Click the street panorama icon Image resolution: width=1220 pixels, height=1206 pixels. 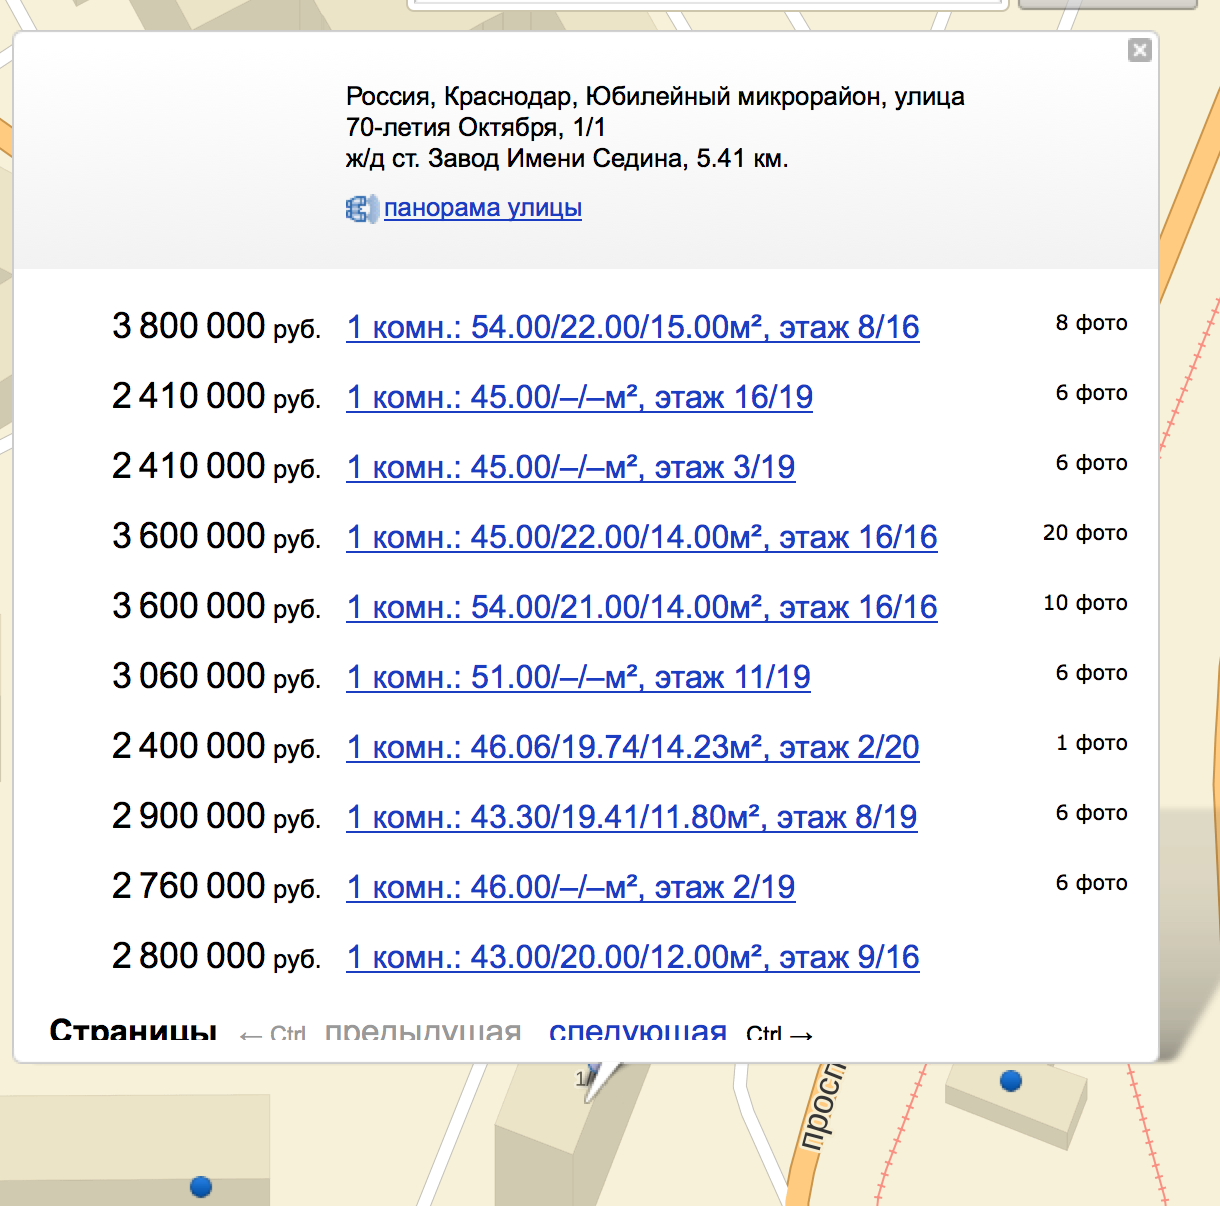click(361, 208)
